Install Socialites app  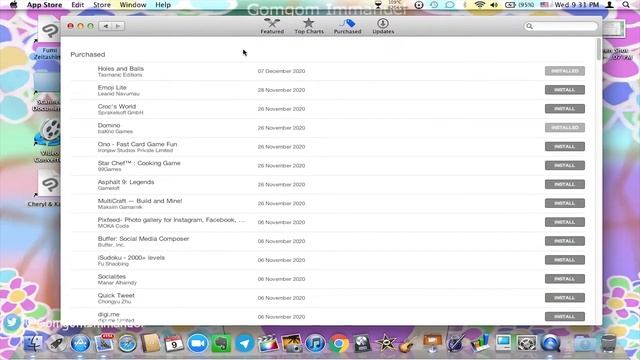(564, 279)
